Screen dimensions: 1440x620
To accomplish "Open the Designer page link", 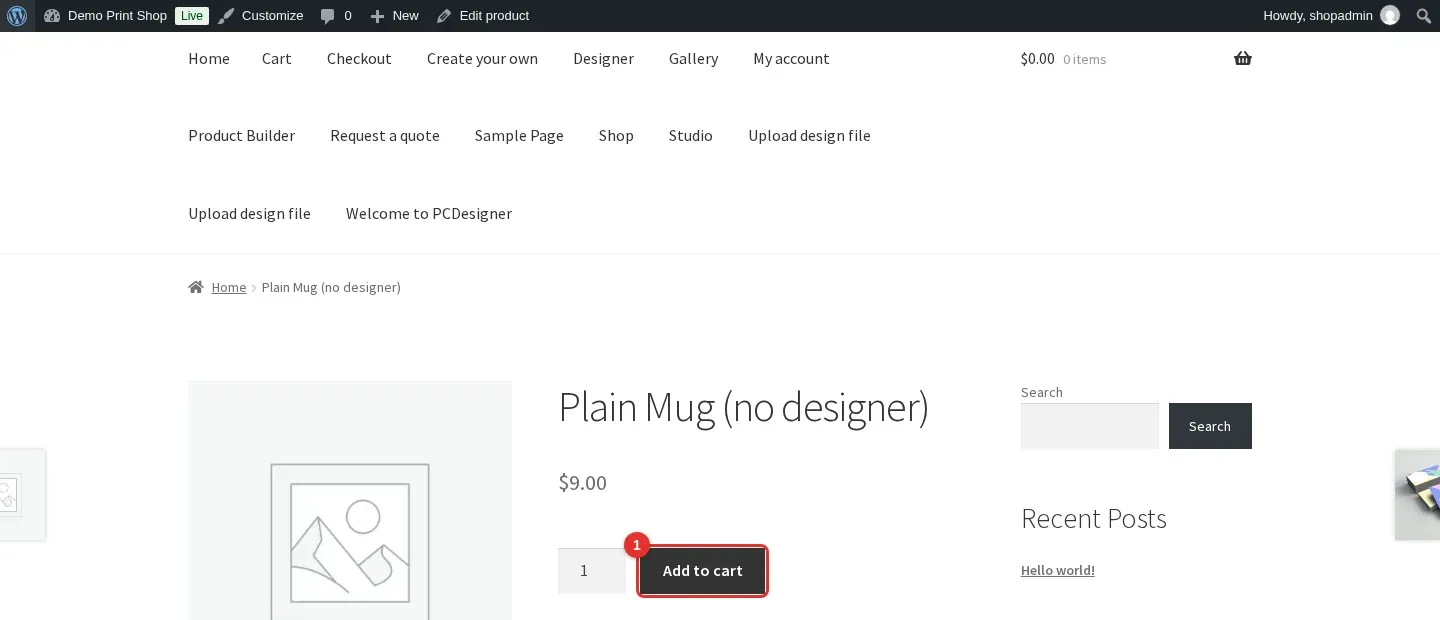I will click(603, 58).
